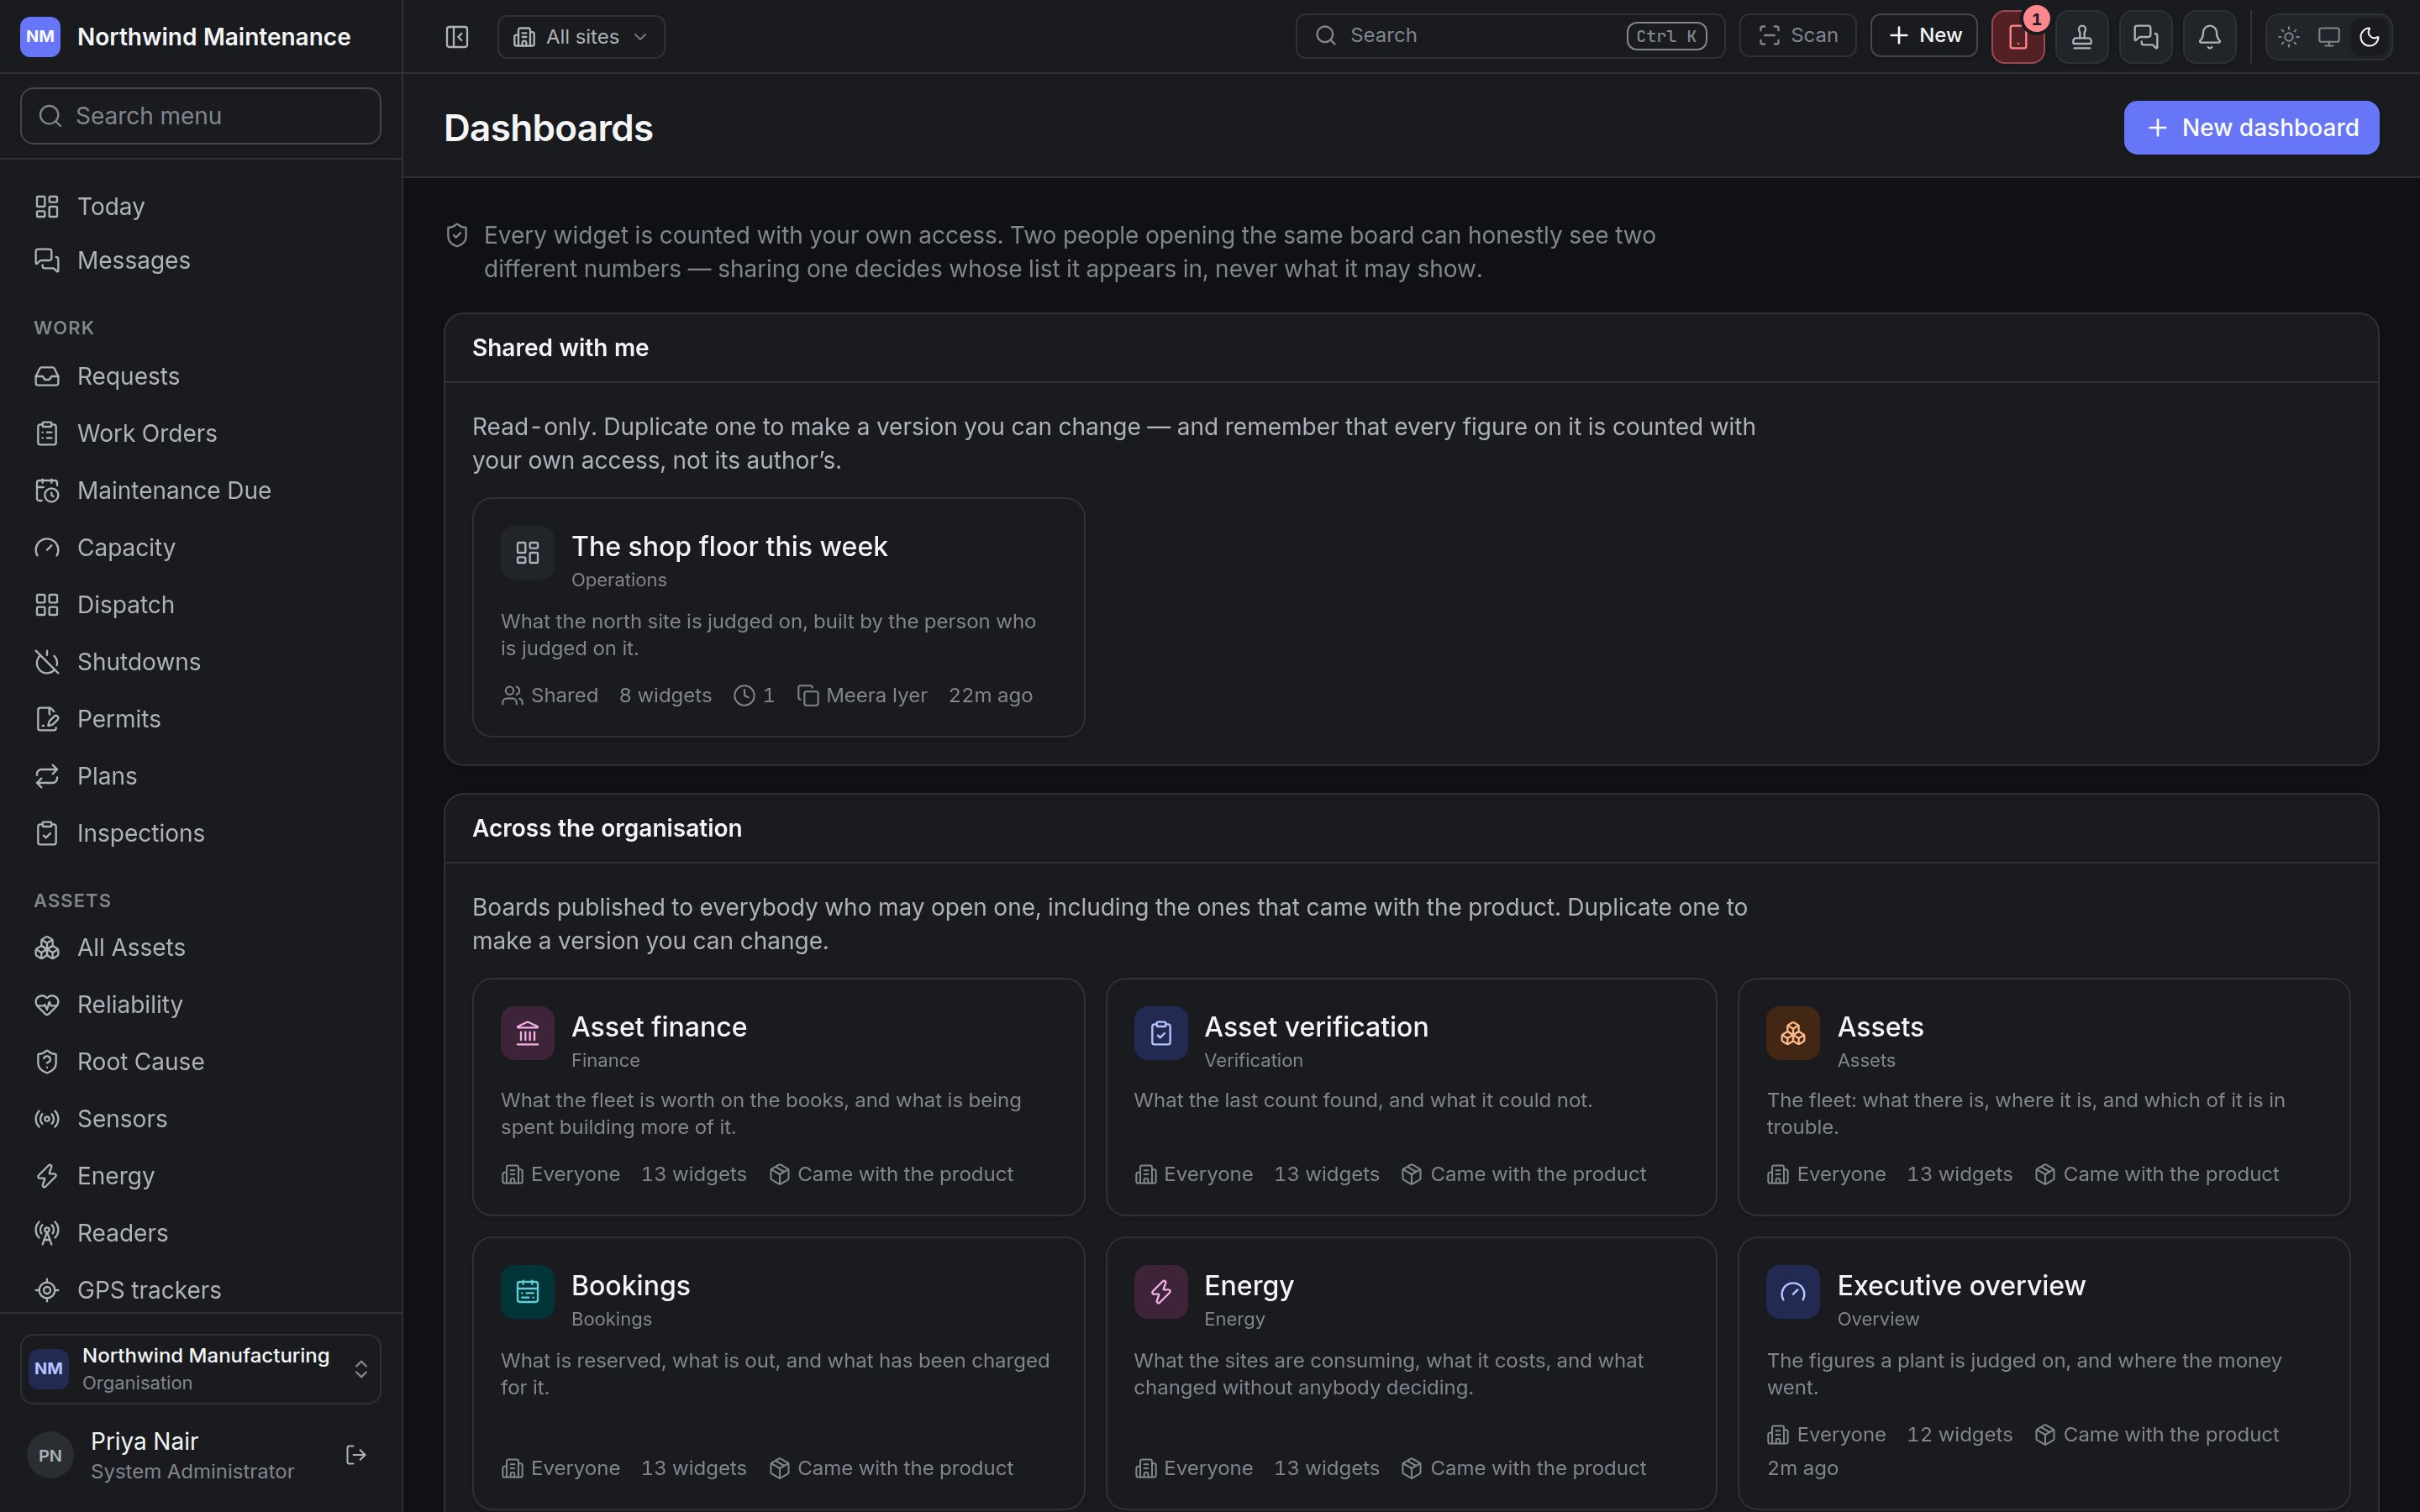Screen dimensions: 2420x1512
Task: Click the Root Cause shield icon
Action: click(x=47, y=1062)
